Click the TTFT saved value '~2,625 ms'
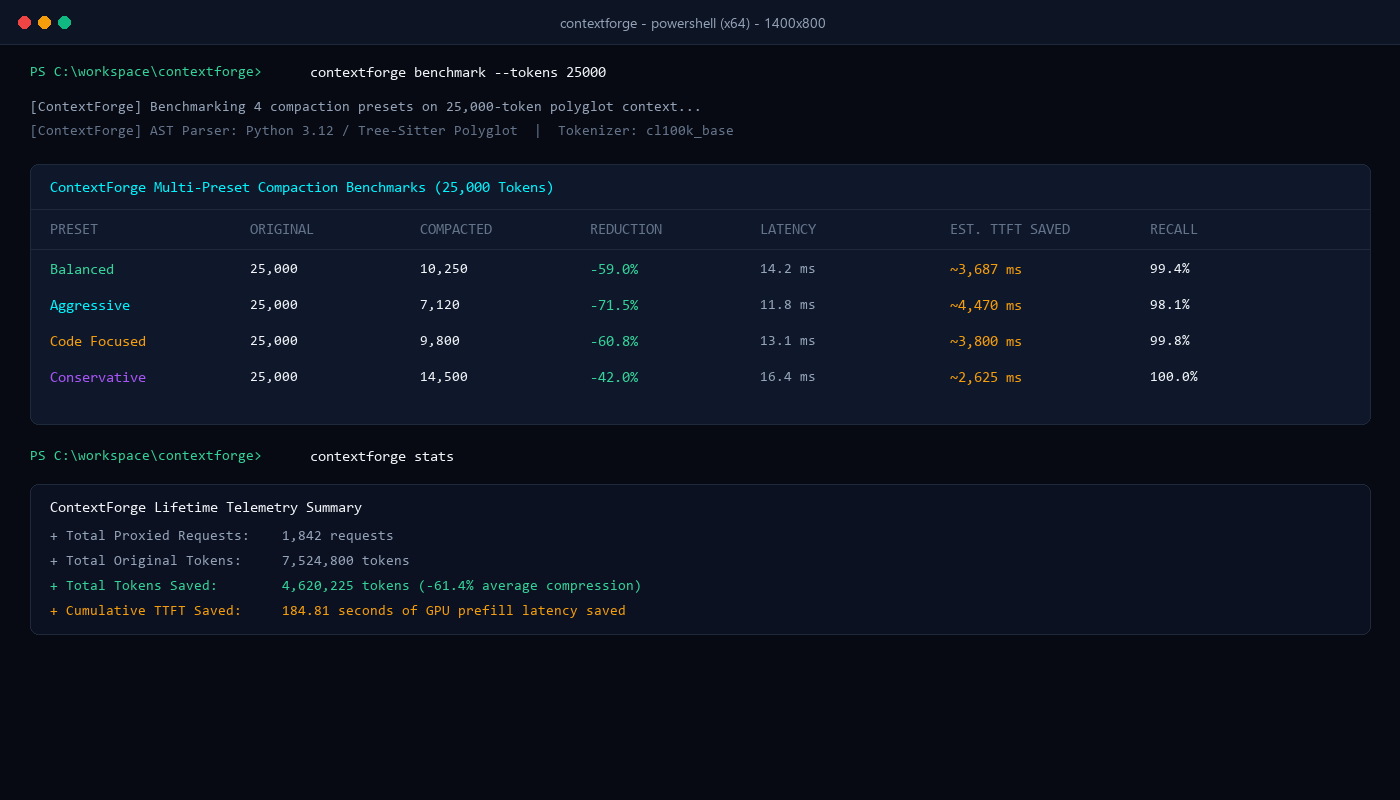The image size is (1400, 800). tap(986, 377)
